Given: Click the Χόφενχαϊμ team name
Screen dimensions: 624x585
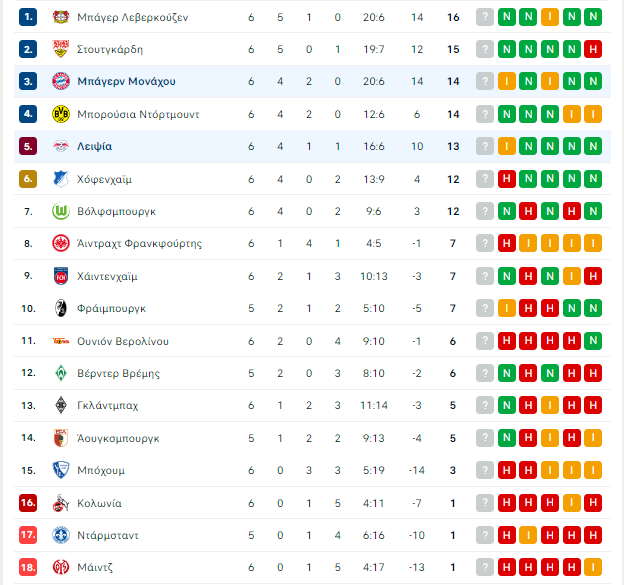Looking at the screenshot, I should click(x=104, y=179).
